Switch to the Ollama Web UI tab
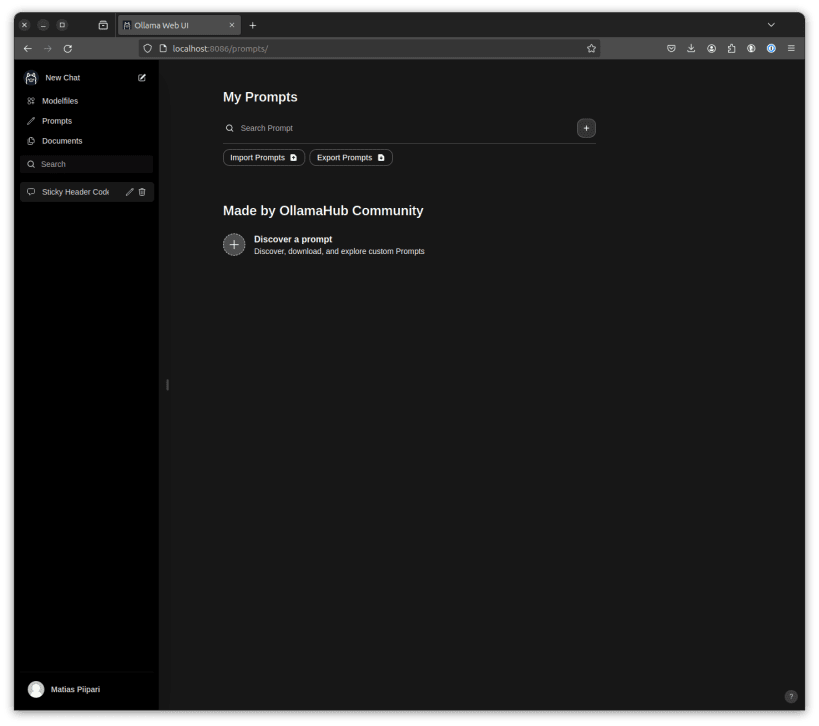This screenshot has width=819, height=726. pyautogui.click(x=180, y=25)
